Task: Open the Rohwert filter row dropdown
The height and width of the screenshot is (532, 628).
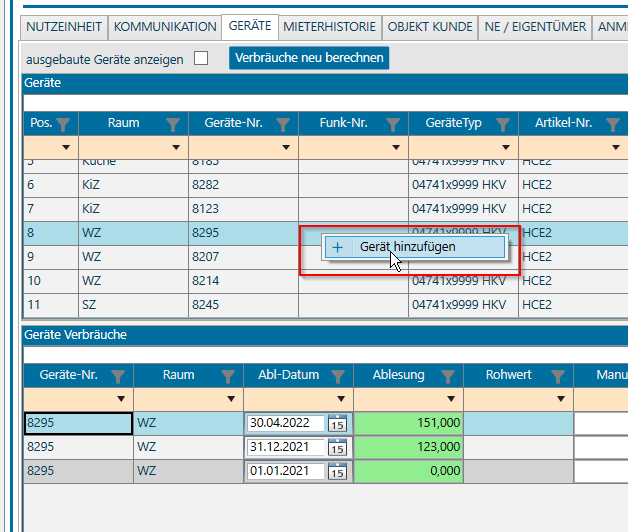Action: (561, 399)
